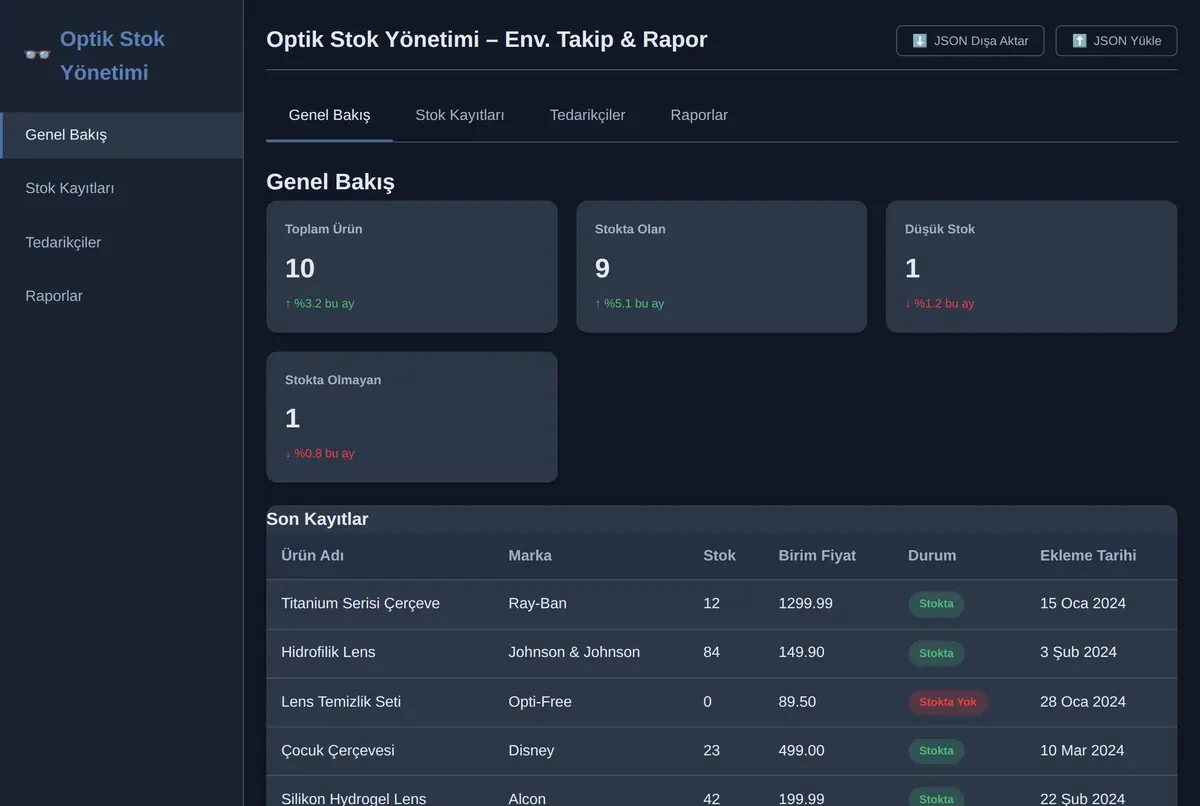Select the Çocuk Çerçevesi product name
The width and height of the screenshot is (1200, 806).
coord(338,750)
